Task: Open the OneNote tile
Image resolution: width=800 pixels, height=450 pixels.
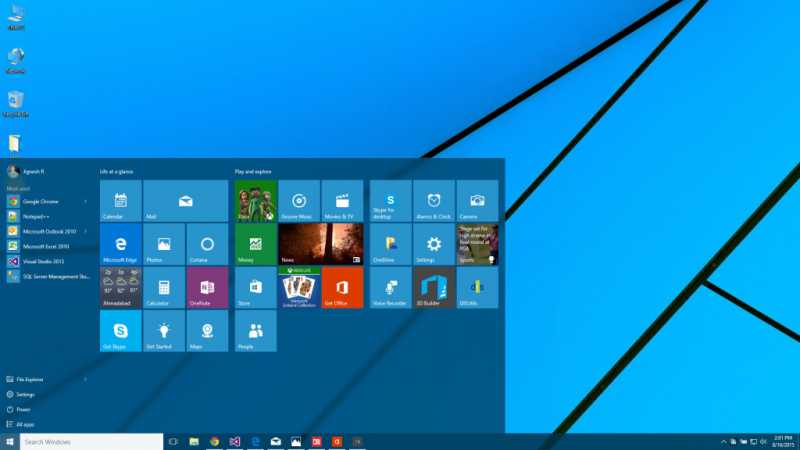Action: (x=207, y=287)
